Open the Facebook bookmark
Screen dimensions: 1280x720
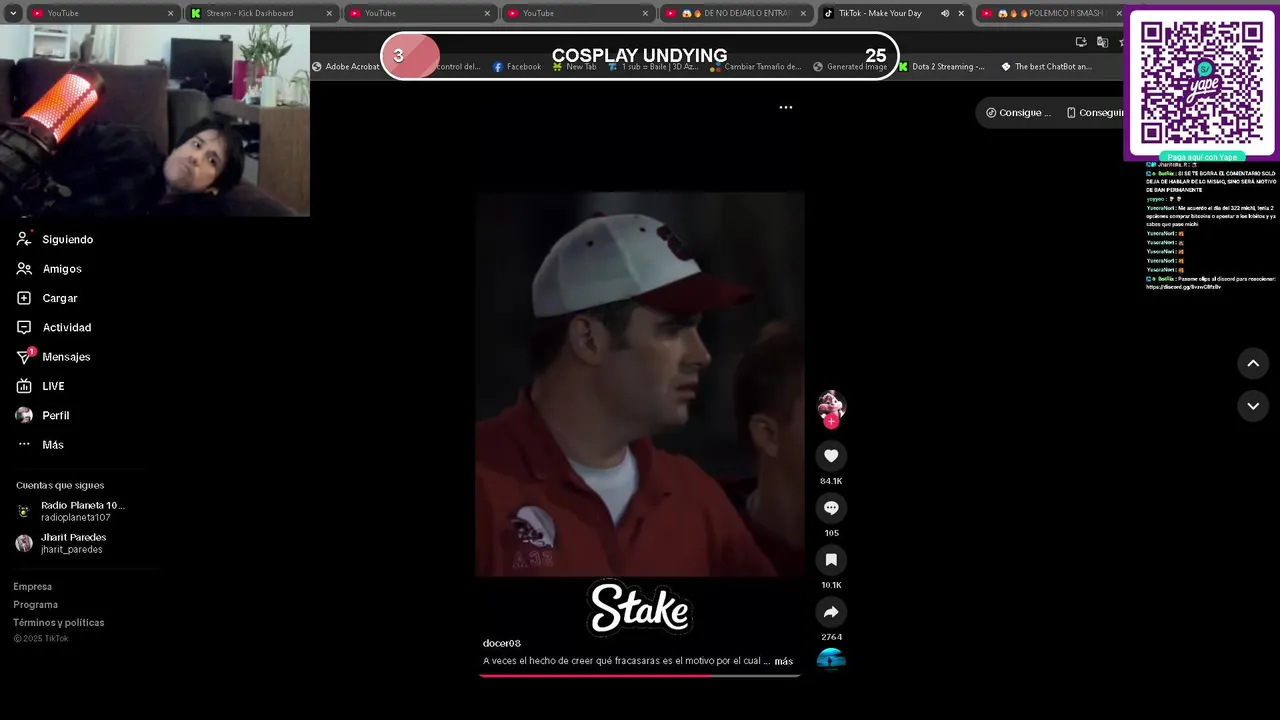tap(517, 67)
